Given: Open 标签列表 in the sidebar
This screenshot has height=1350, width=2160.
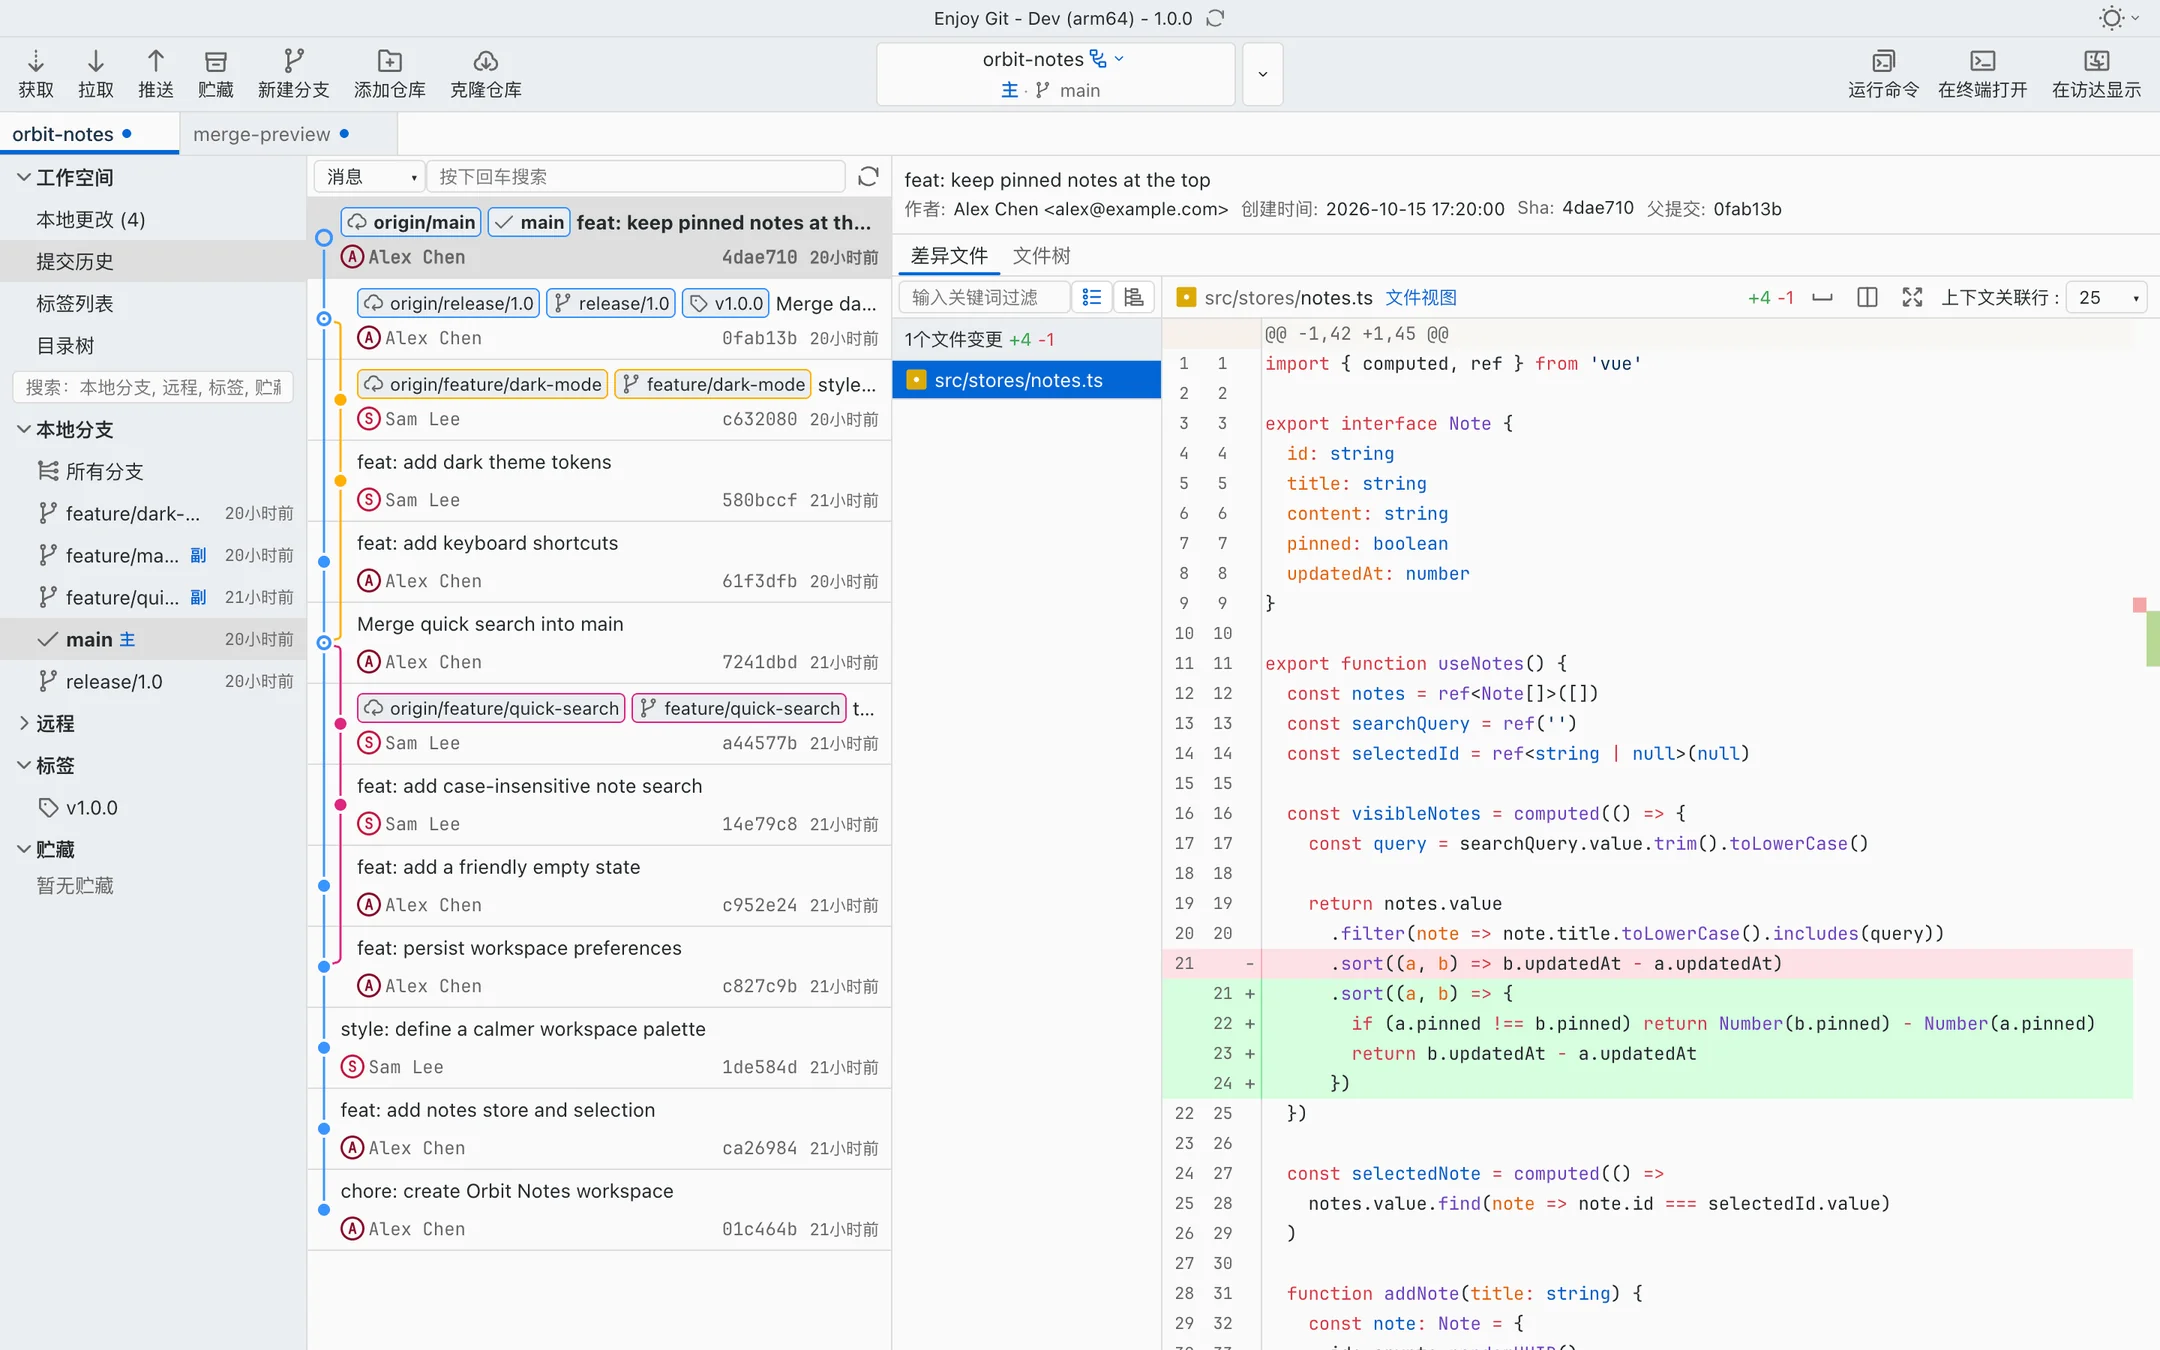Looking at the screenshot, I should tap(153, 303).
